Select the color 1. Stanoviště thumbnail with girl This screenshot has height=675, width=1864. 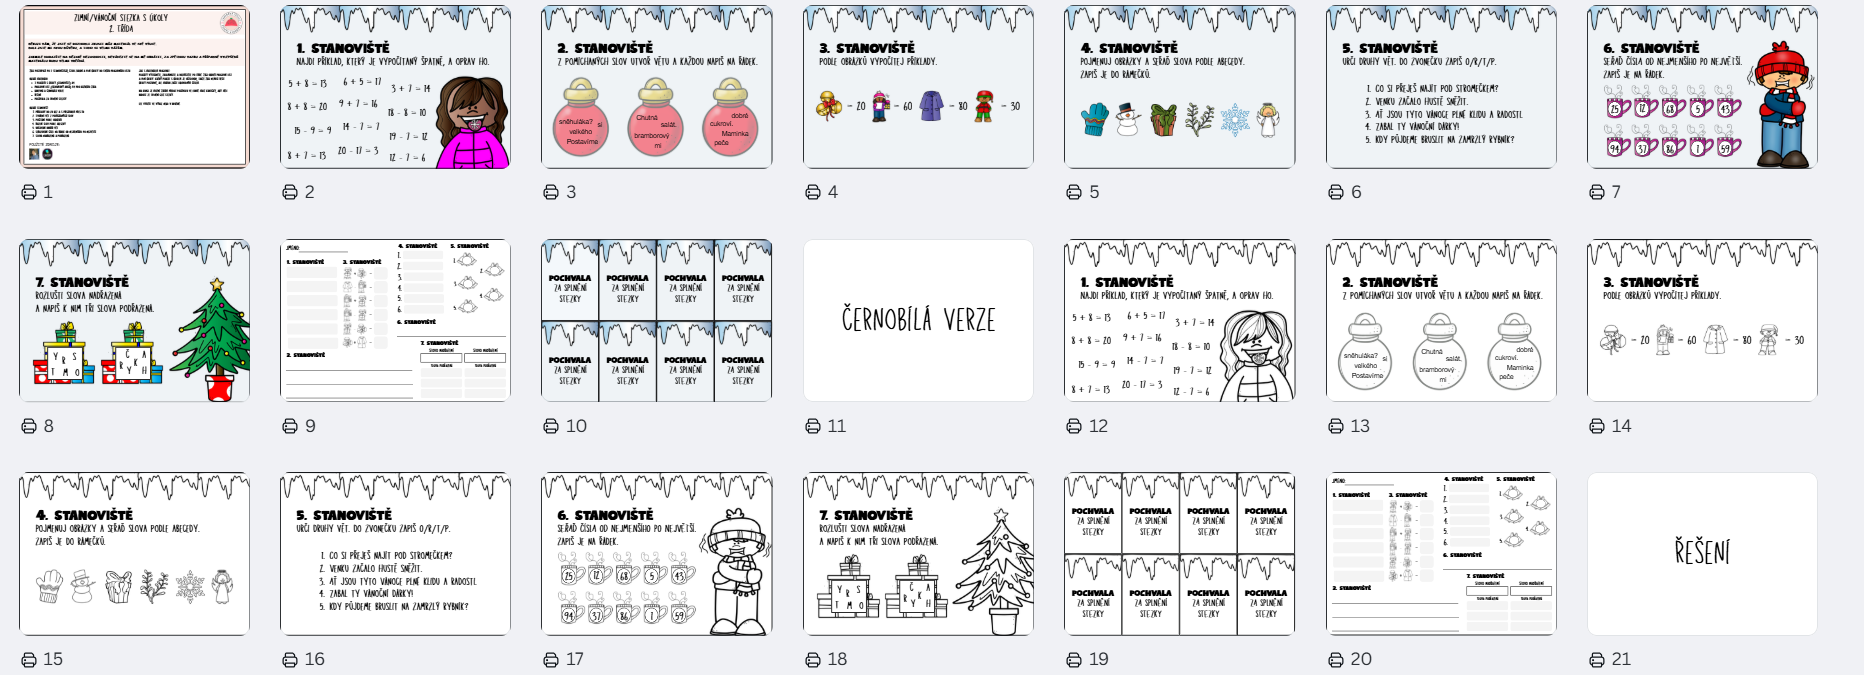(396, 87)
